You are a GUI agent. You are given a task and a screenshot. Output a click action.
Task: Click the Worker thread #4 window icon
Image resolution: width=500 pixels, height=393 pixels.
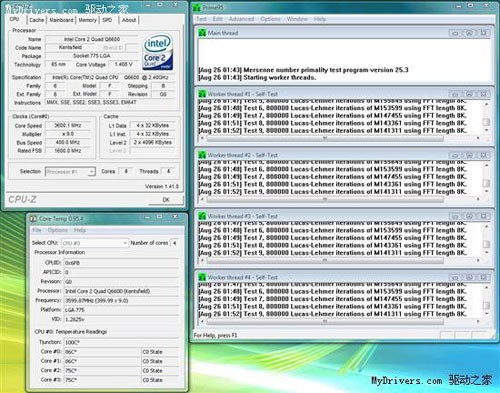tap(202, 277)
